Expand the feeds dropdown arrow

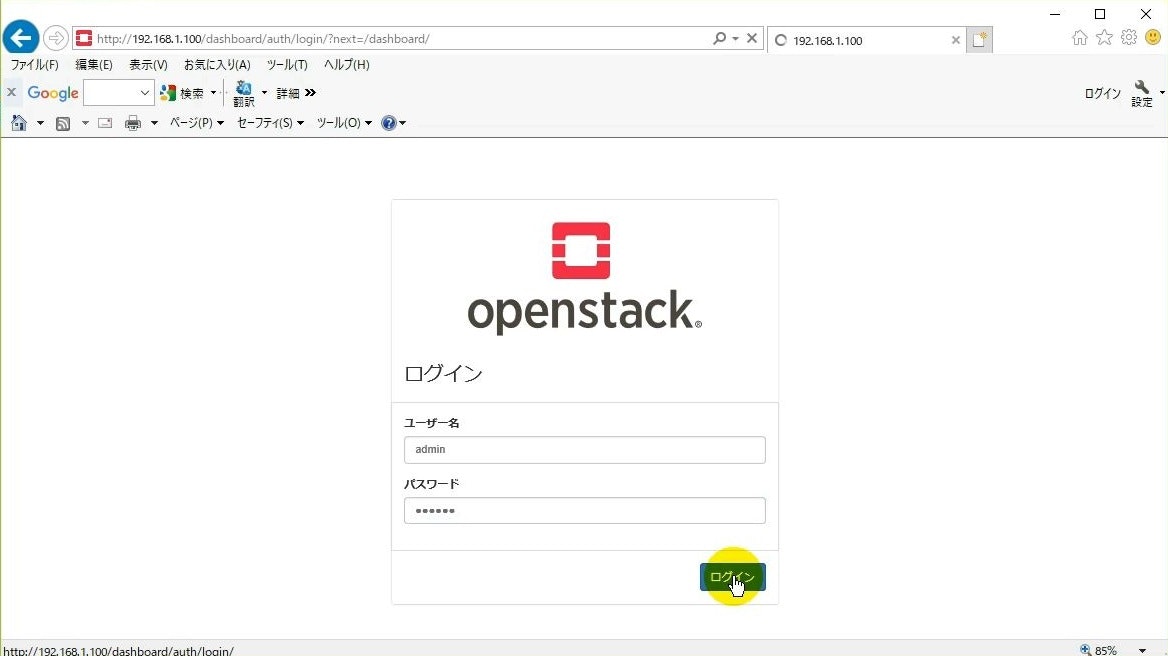85,123
